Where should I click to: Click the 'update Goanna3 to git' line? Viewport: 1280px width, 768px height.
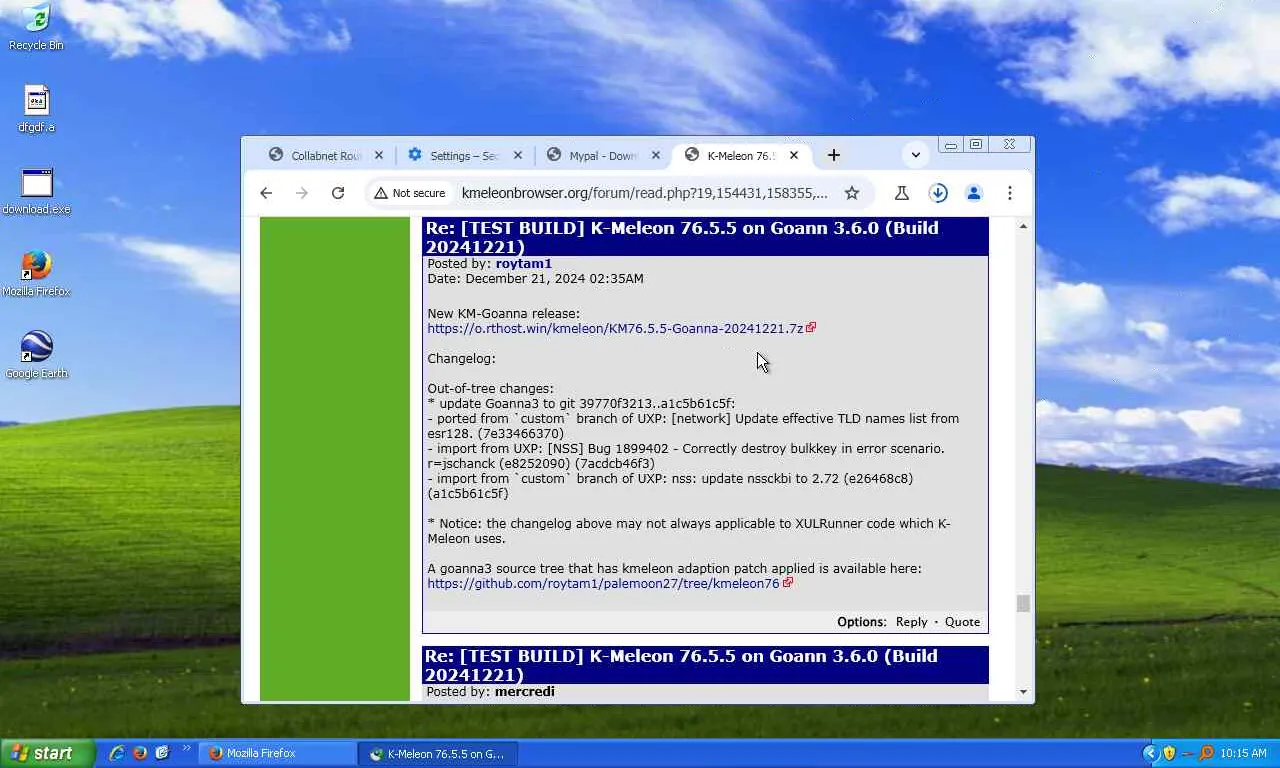tap(581, 404)
